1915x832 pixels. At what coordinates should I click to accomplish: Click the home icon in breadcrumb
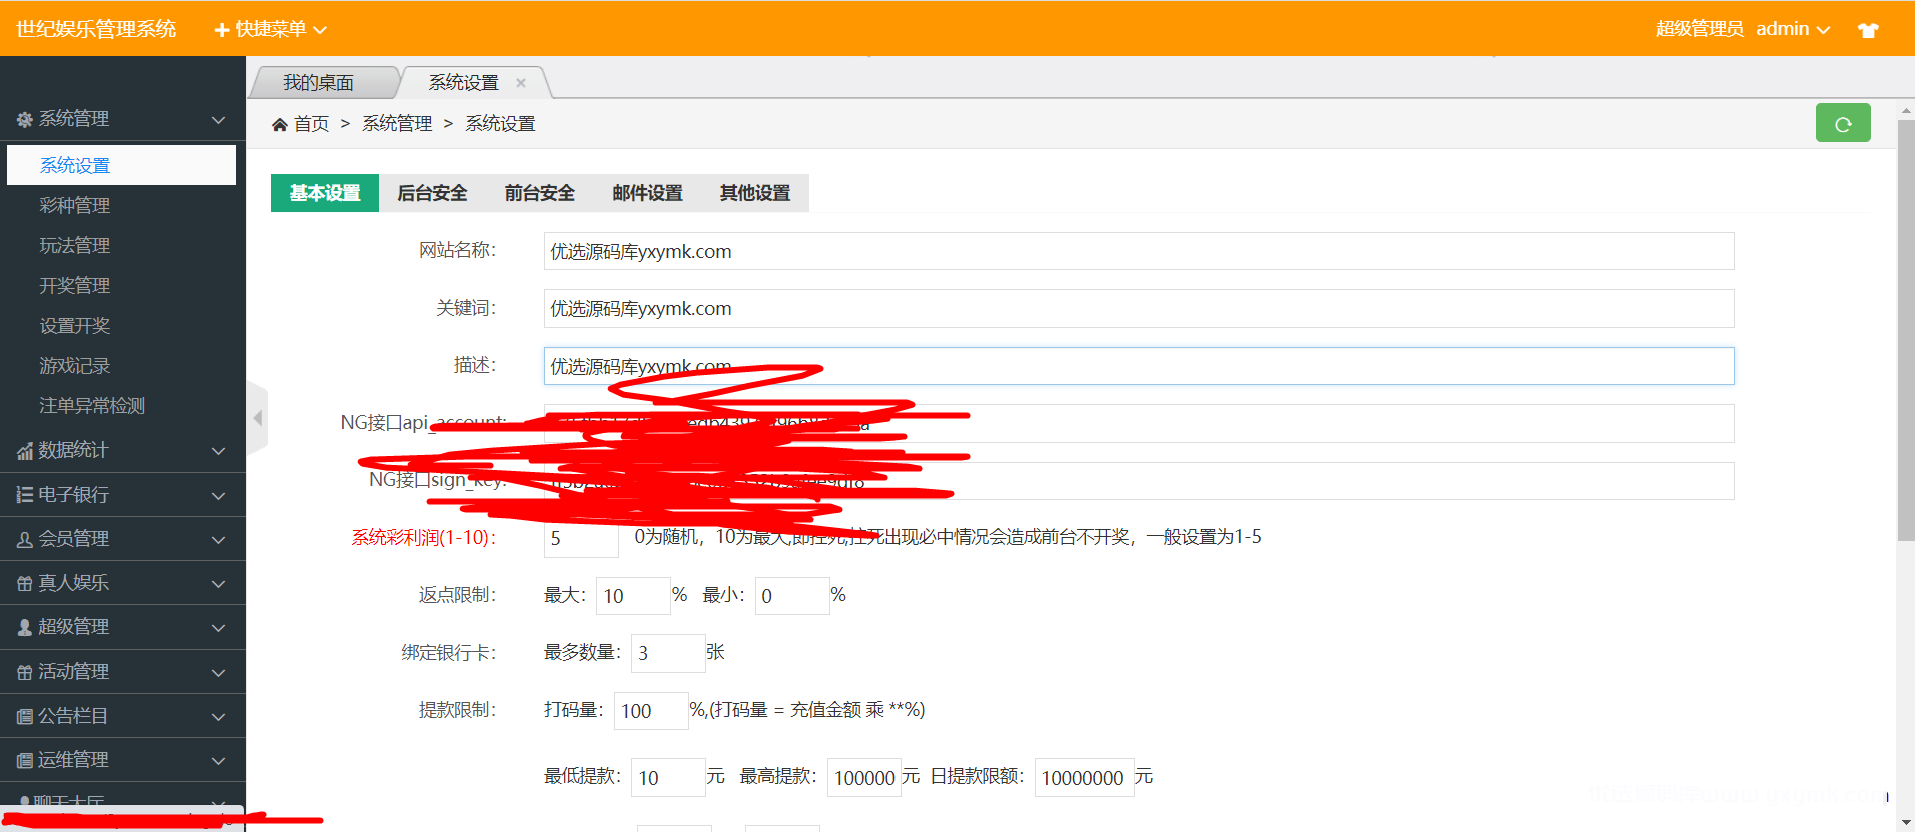click(x=280, y=124)
